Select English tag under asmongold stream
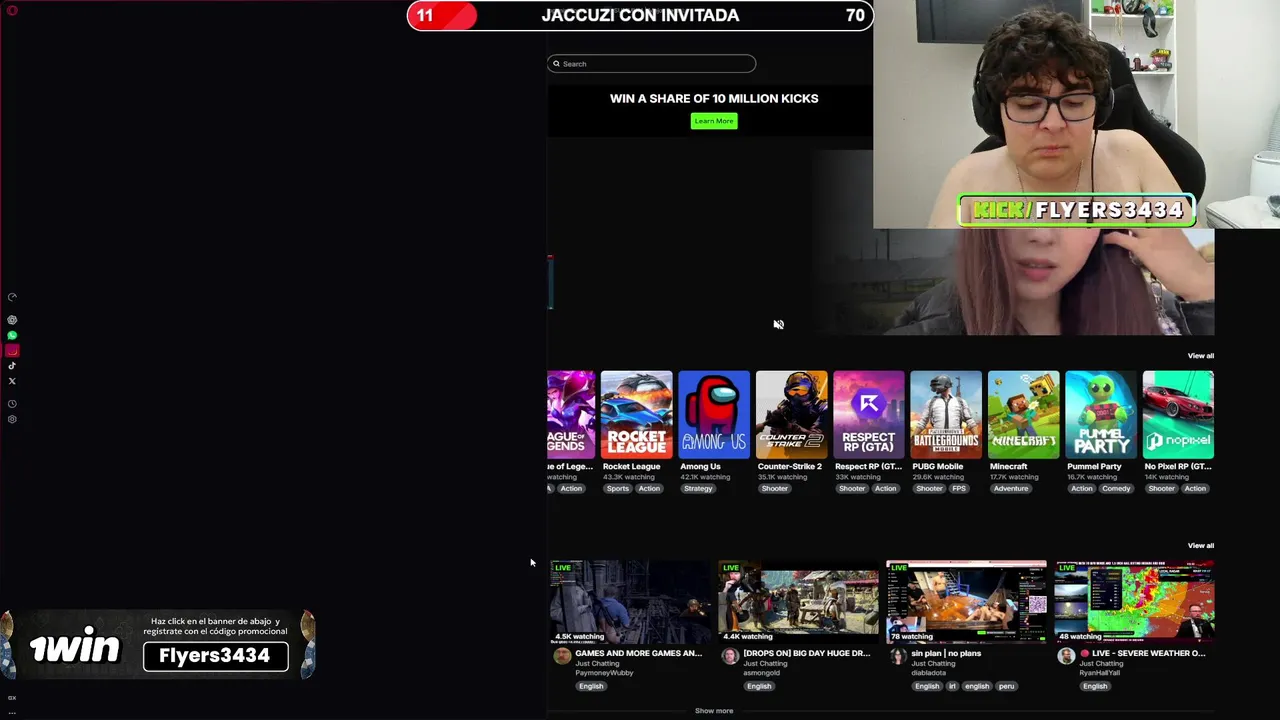Viewport: 1280px width, 720px height. pos(759,686)
